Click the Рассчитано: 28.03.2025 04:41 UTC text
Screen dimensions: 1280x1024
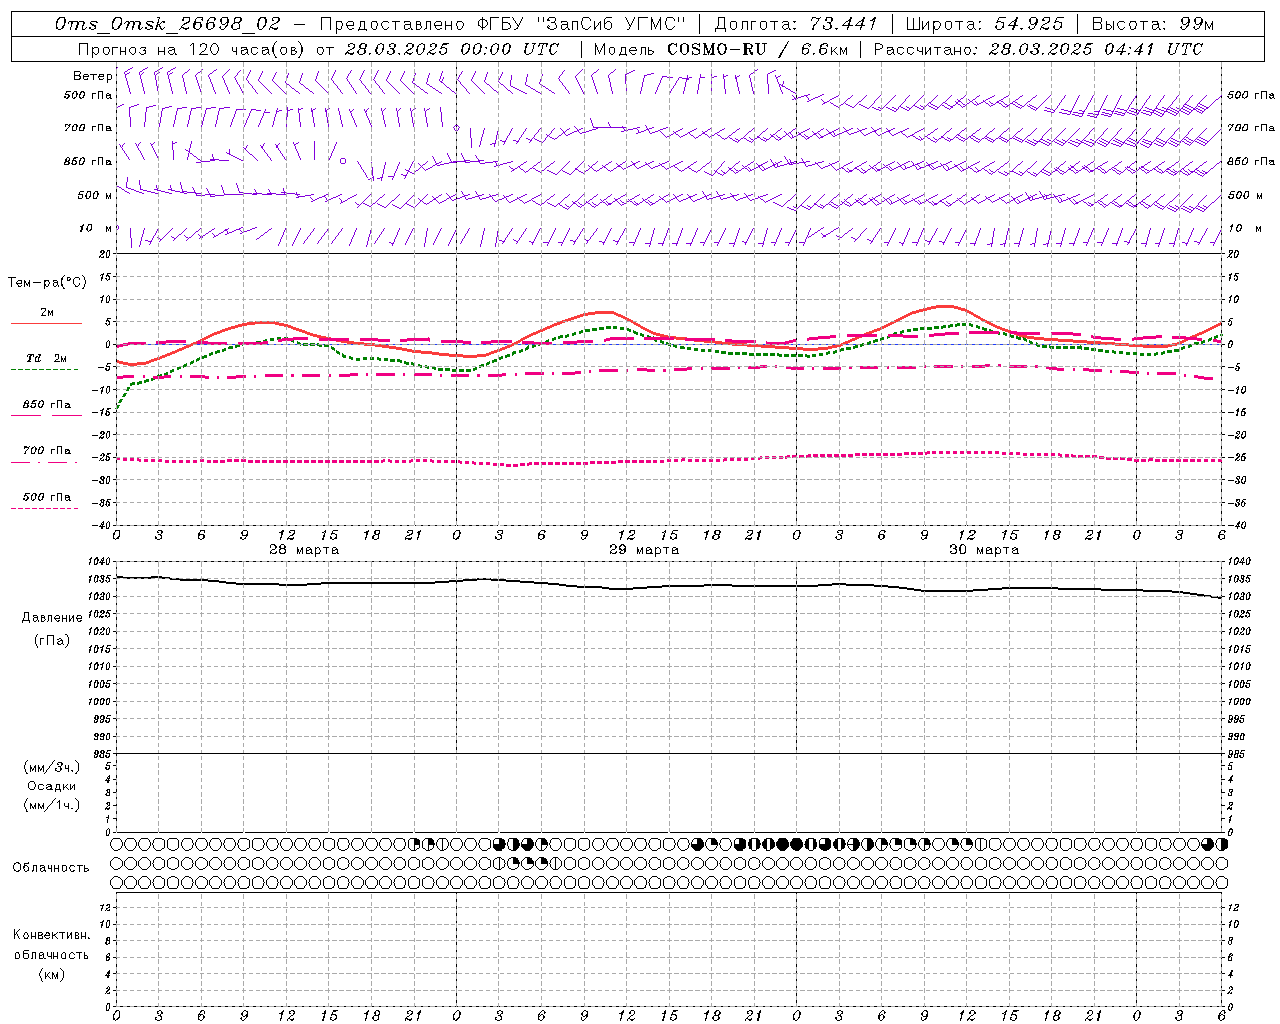click(x=1038, y=49)
